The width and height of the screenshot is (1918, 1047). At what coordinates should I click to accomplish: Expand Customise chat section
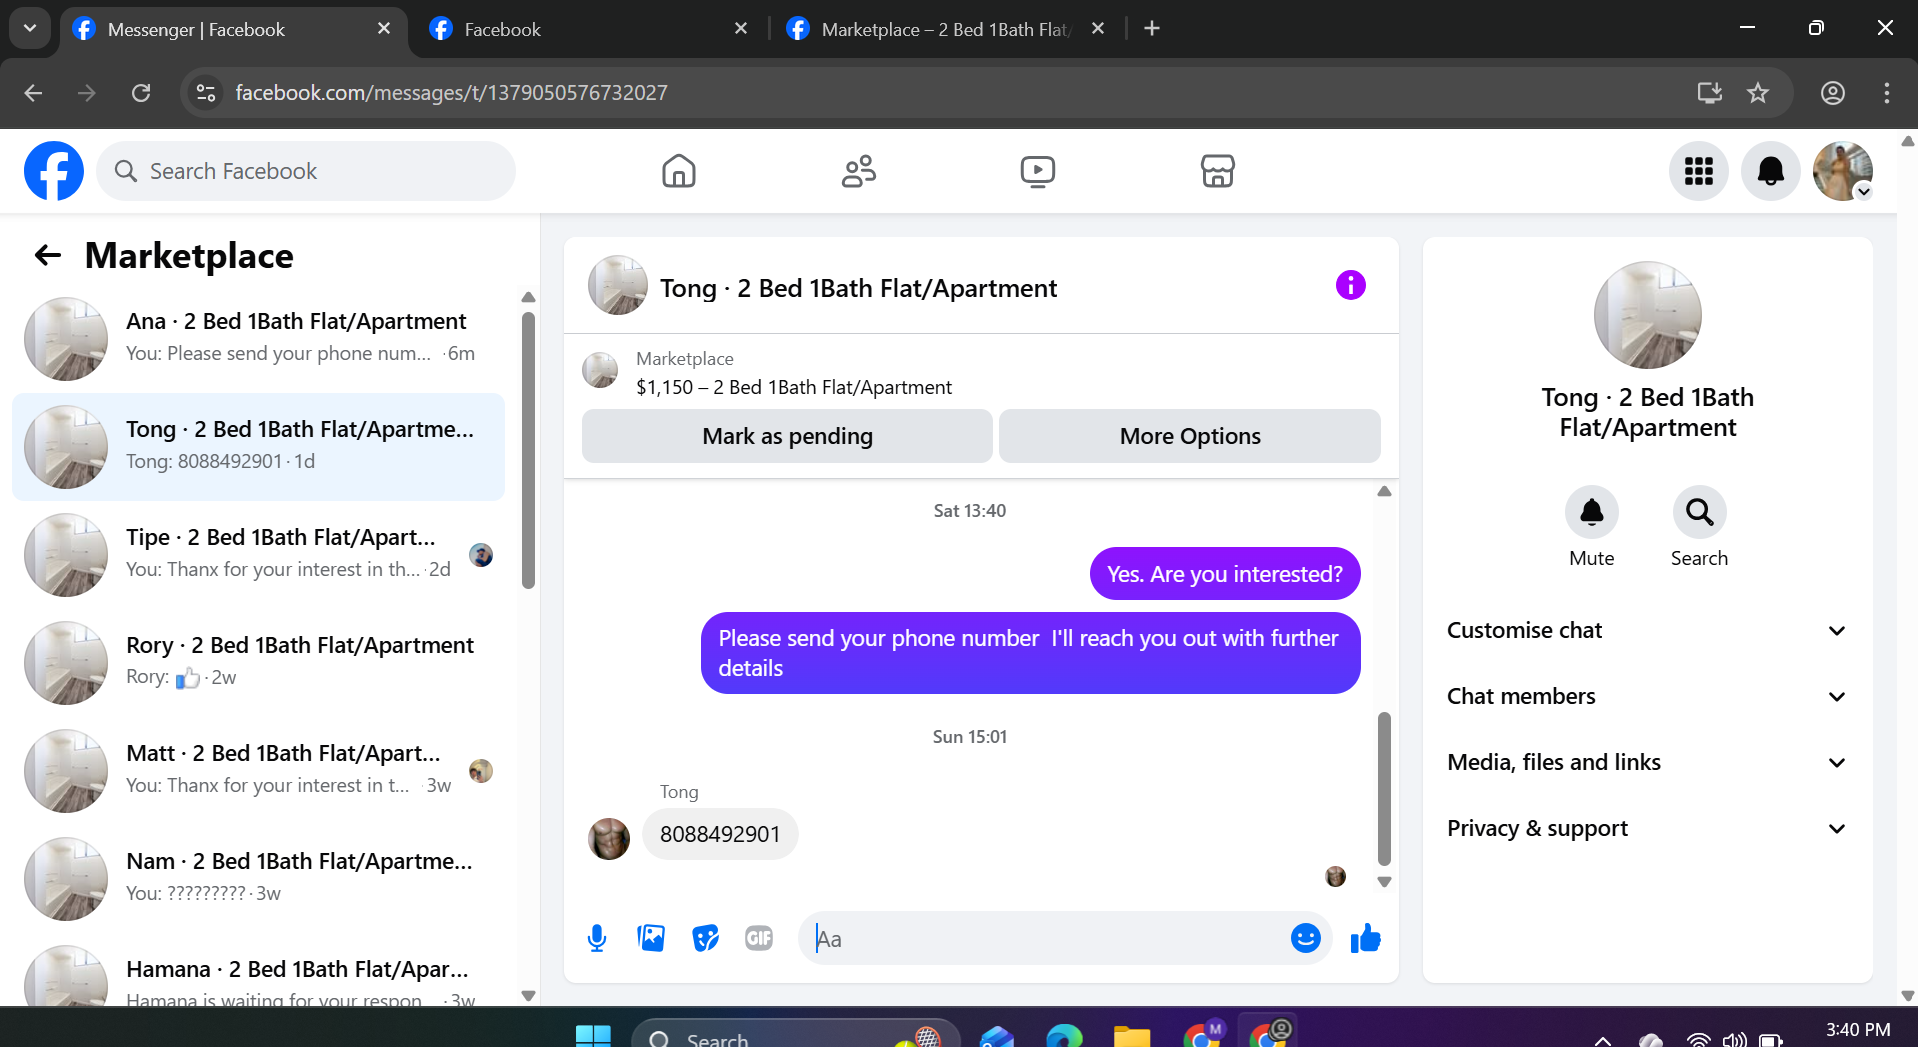(x=1647, y=631)
